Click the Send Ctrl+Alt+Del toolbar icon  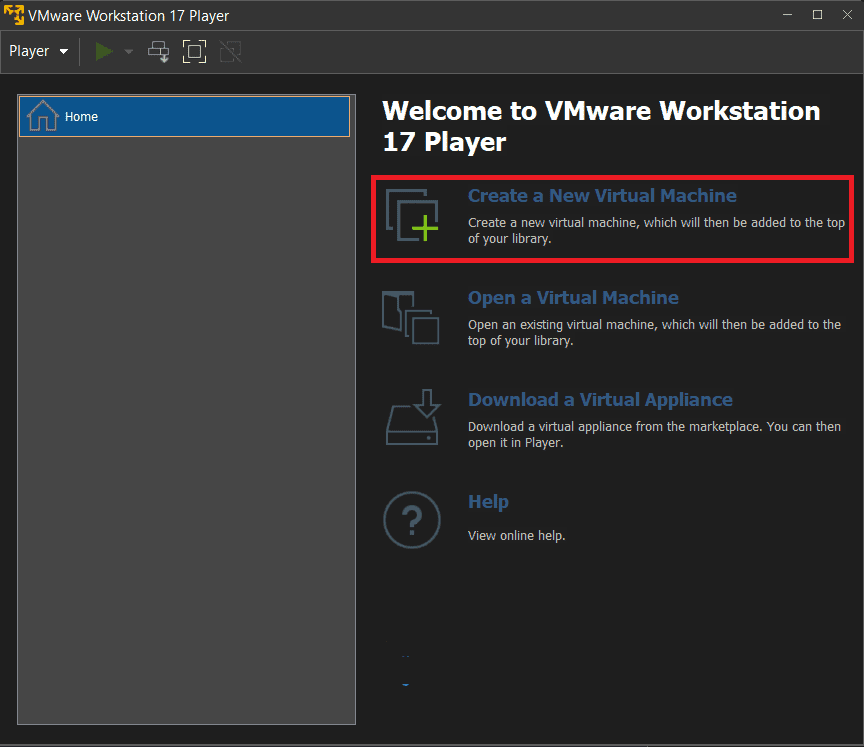[x=158, y=51]
